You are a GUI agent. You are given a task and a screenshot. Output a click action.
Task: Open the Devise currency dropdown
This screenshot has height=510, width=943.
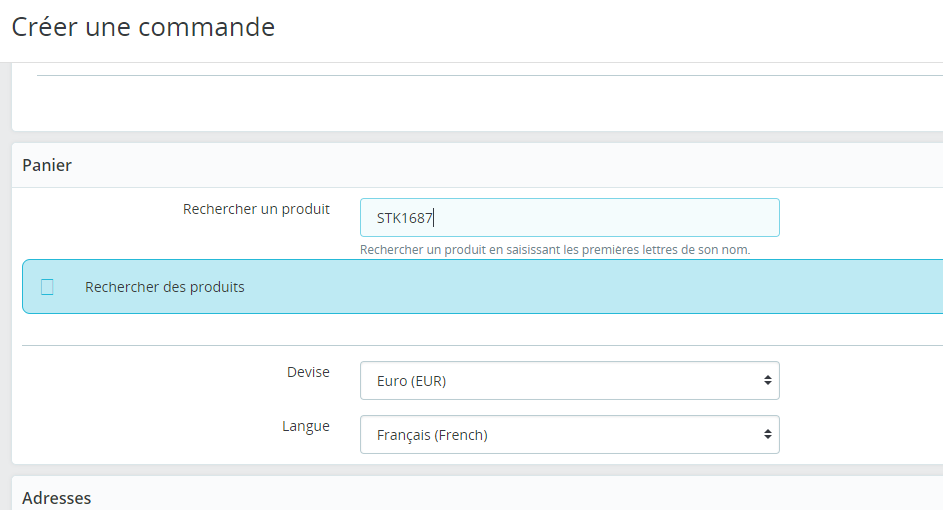tap(570, 380)
